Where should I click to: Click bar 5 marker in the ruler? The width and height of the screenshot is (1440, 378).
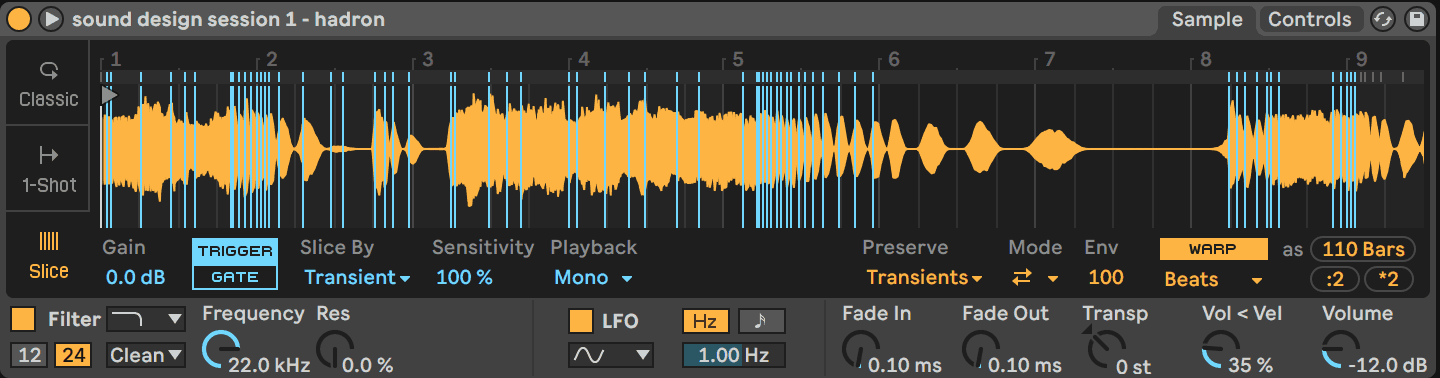click(x=738, y=59)
